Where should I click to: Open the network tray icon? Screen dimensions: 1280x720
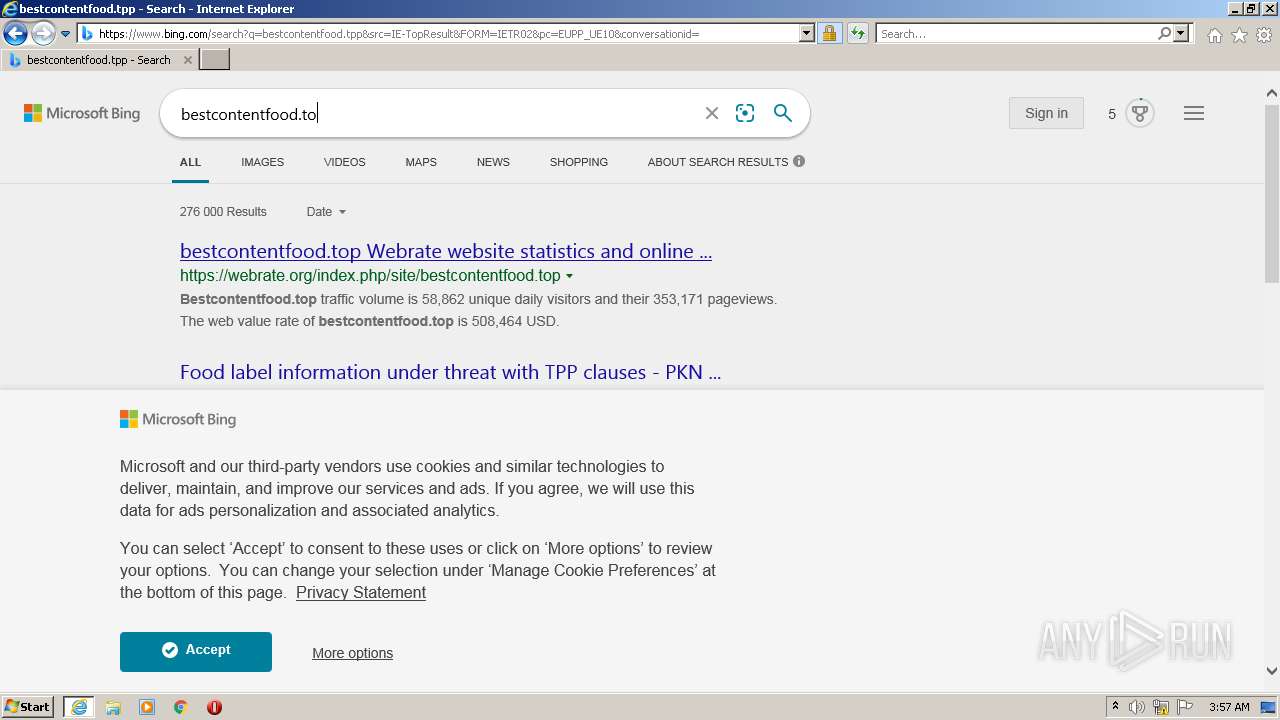(x=1161, y=707)
